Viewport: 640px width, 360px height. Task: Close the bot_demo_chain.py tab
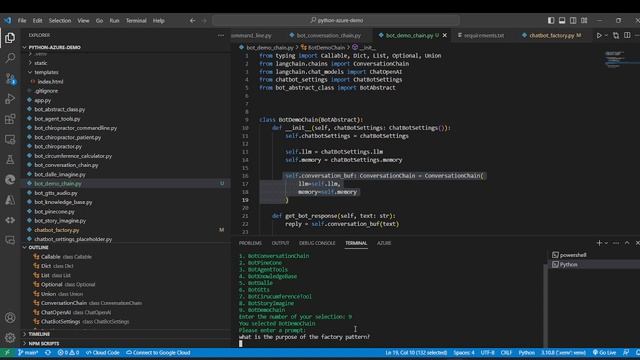coord(445,36)
